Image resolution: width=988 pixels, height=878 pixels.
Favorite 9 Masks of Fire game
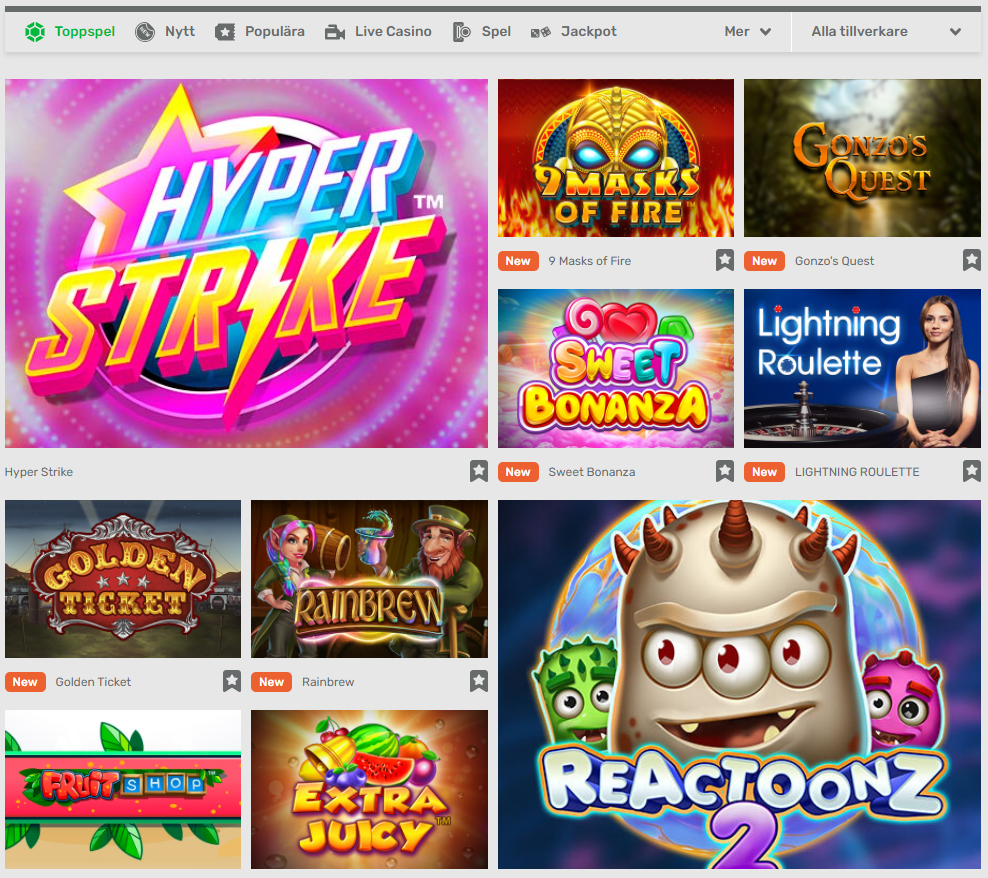pos(725,260)
